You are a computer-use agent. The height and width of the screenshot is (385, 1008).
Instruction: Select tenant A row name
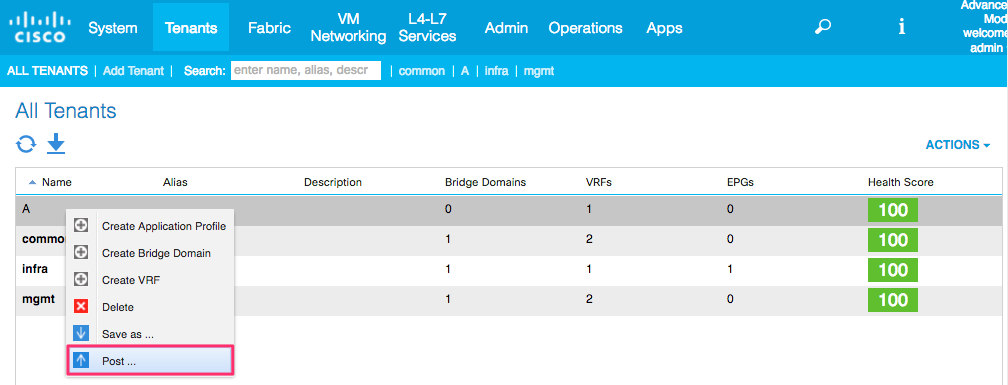point(26,210)
